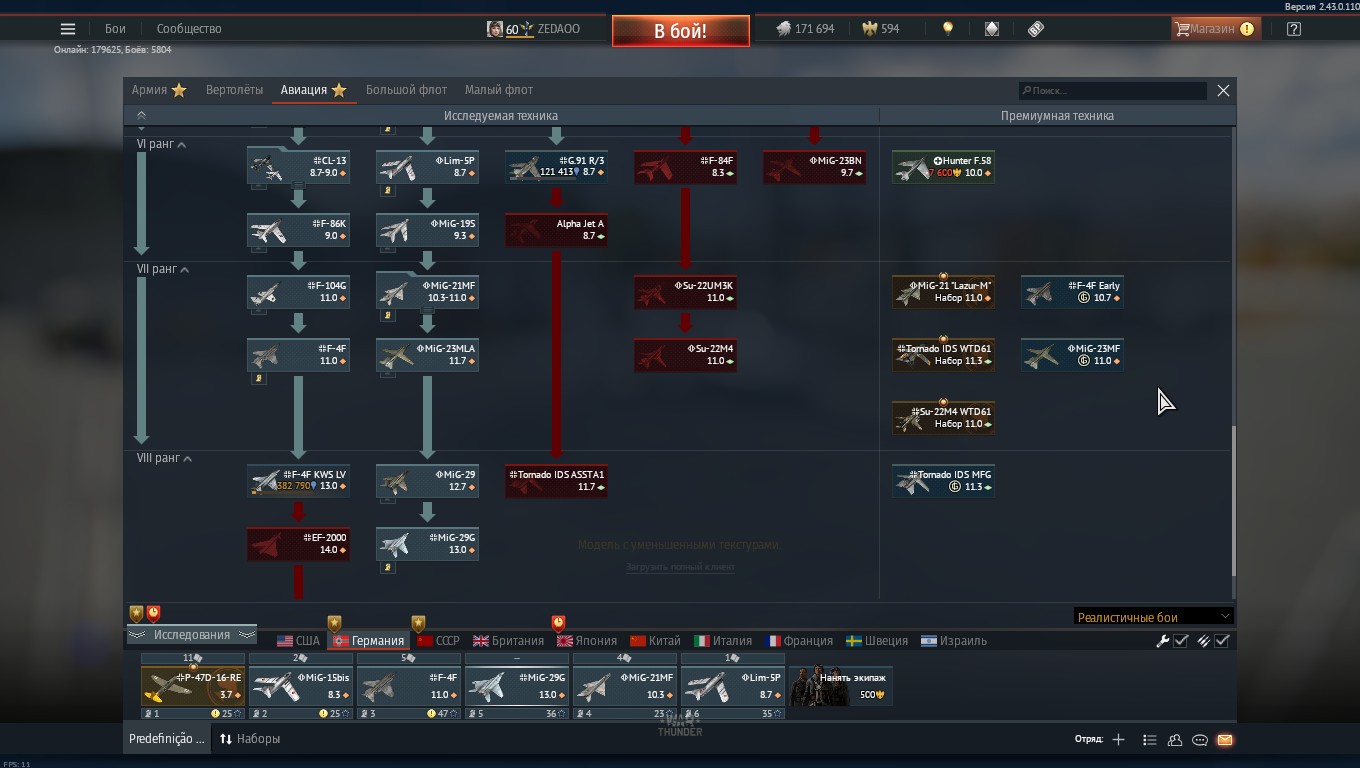The image size is (1360, 768).
Task: Open the question mark help icon
Action: pos(1294,29)
